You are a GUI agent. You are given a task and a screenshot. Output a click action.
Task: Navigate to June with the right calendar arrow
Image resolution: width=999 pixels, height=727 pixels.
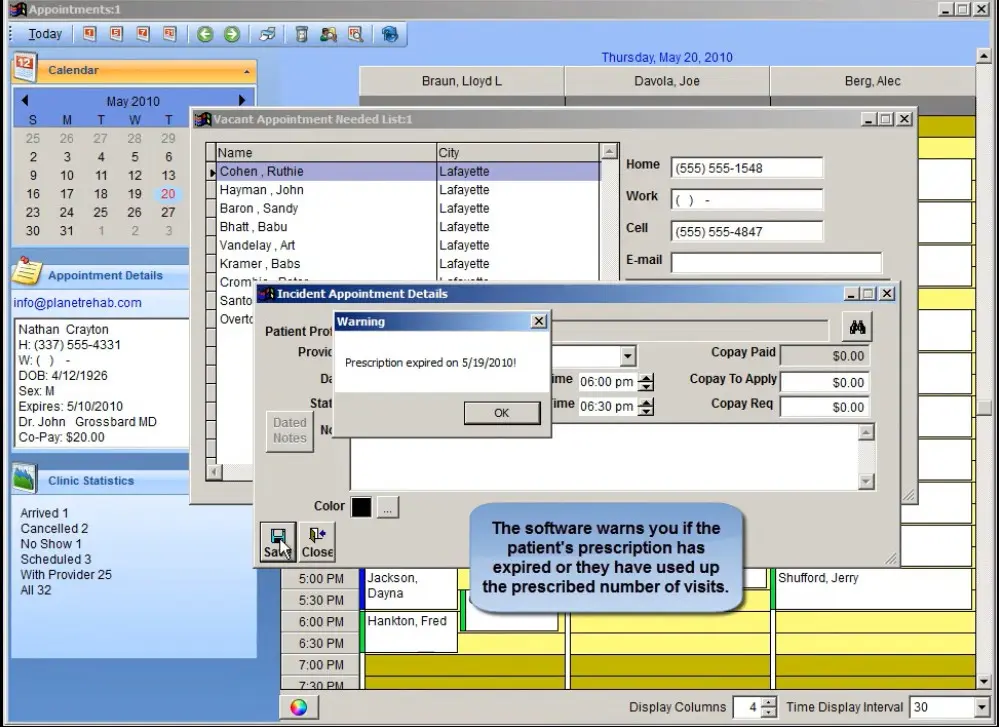click(241, 100)
